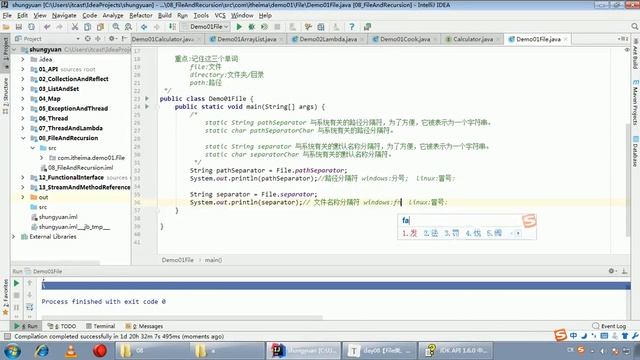This screenshot has width=640, height=360.
Task: Click the Help question mark icon
Action: point(351,27)
